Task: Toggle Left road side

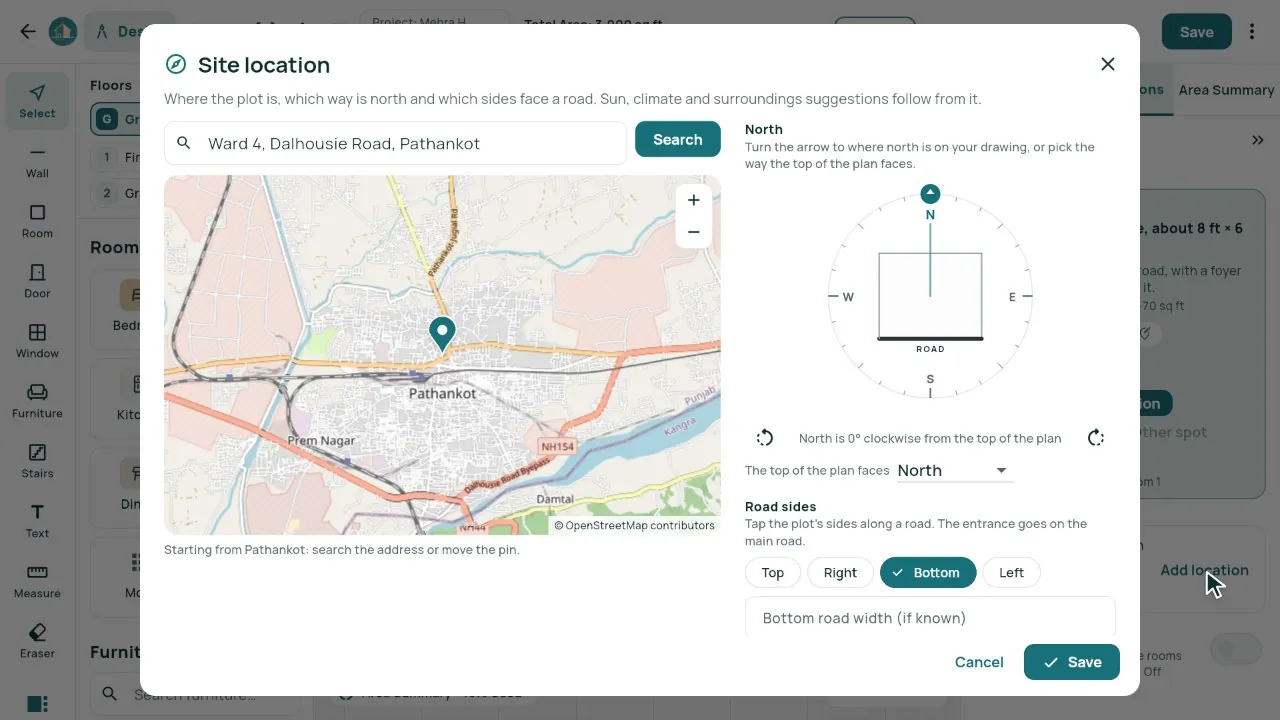Action: 1011,573
